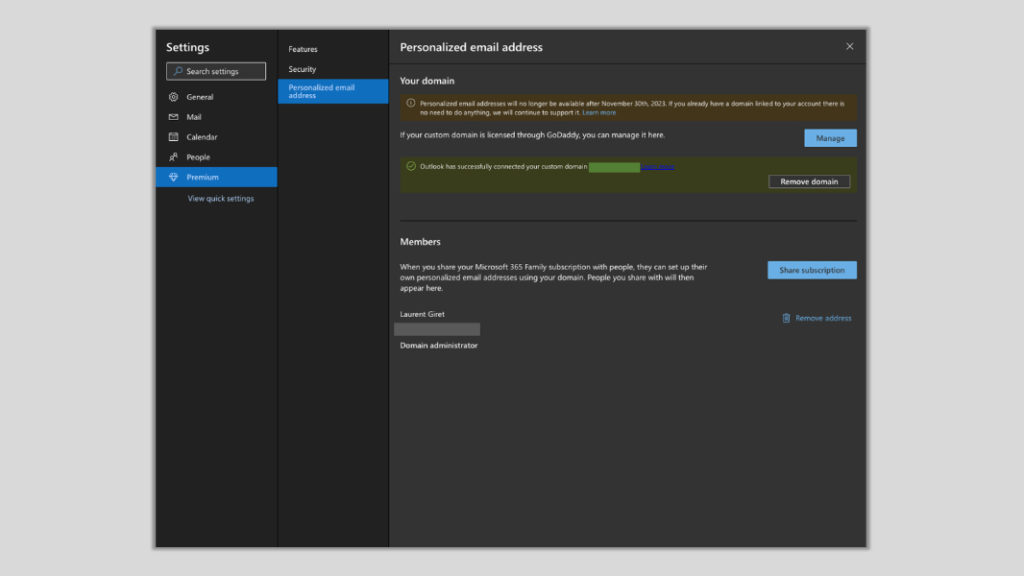This screenshot has width=1024, height=576.
Task: Select the Laurent Giret member entry
Action: tap(422, 314)
